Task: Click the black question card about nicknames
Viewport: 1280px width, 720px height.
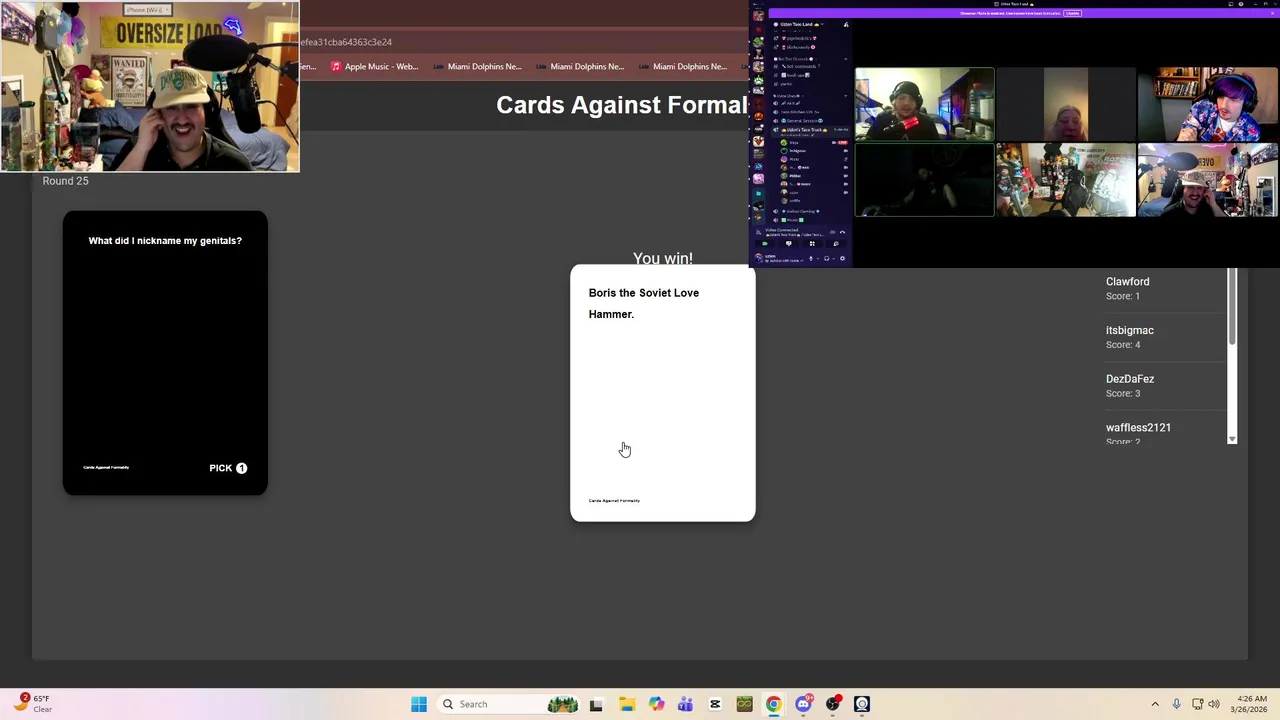Action: [x=165, y=353]
